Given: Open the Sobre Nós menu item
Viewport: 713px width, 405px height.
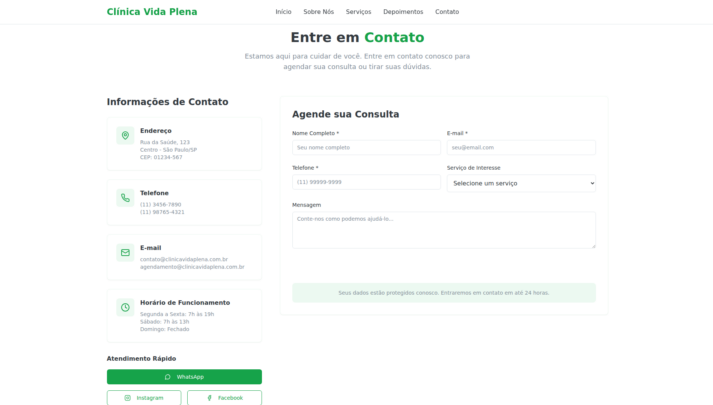Looking at the screenshot, I should [318, 12].
